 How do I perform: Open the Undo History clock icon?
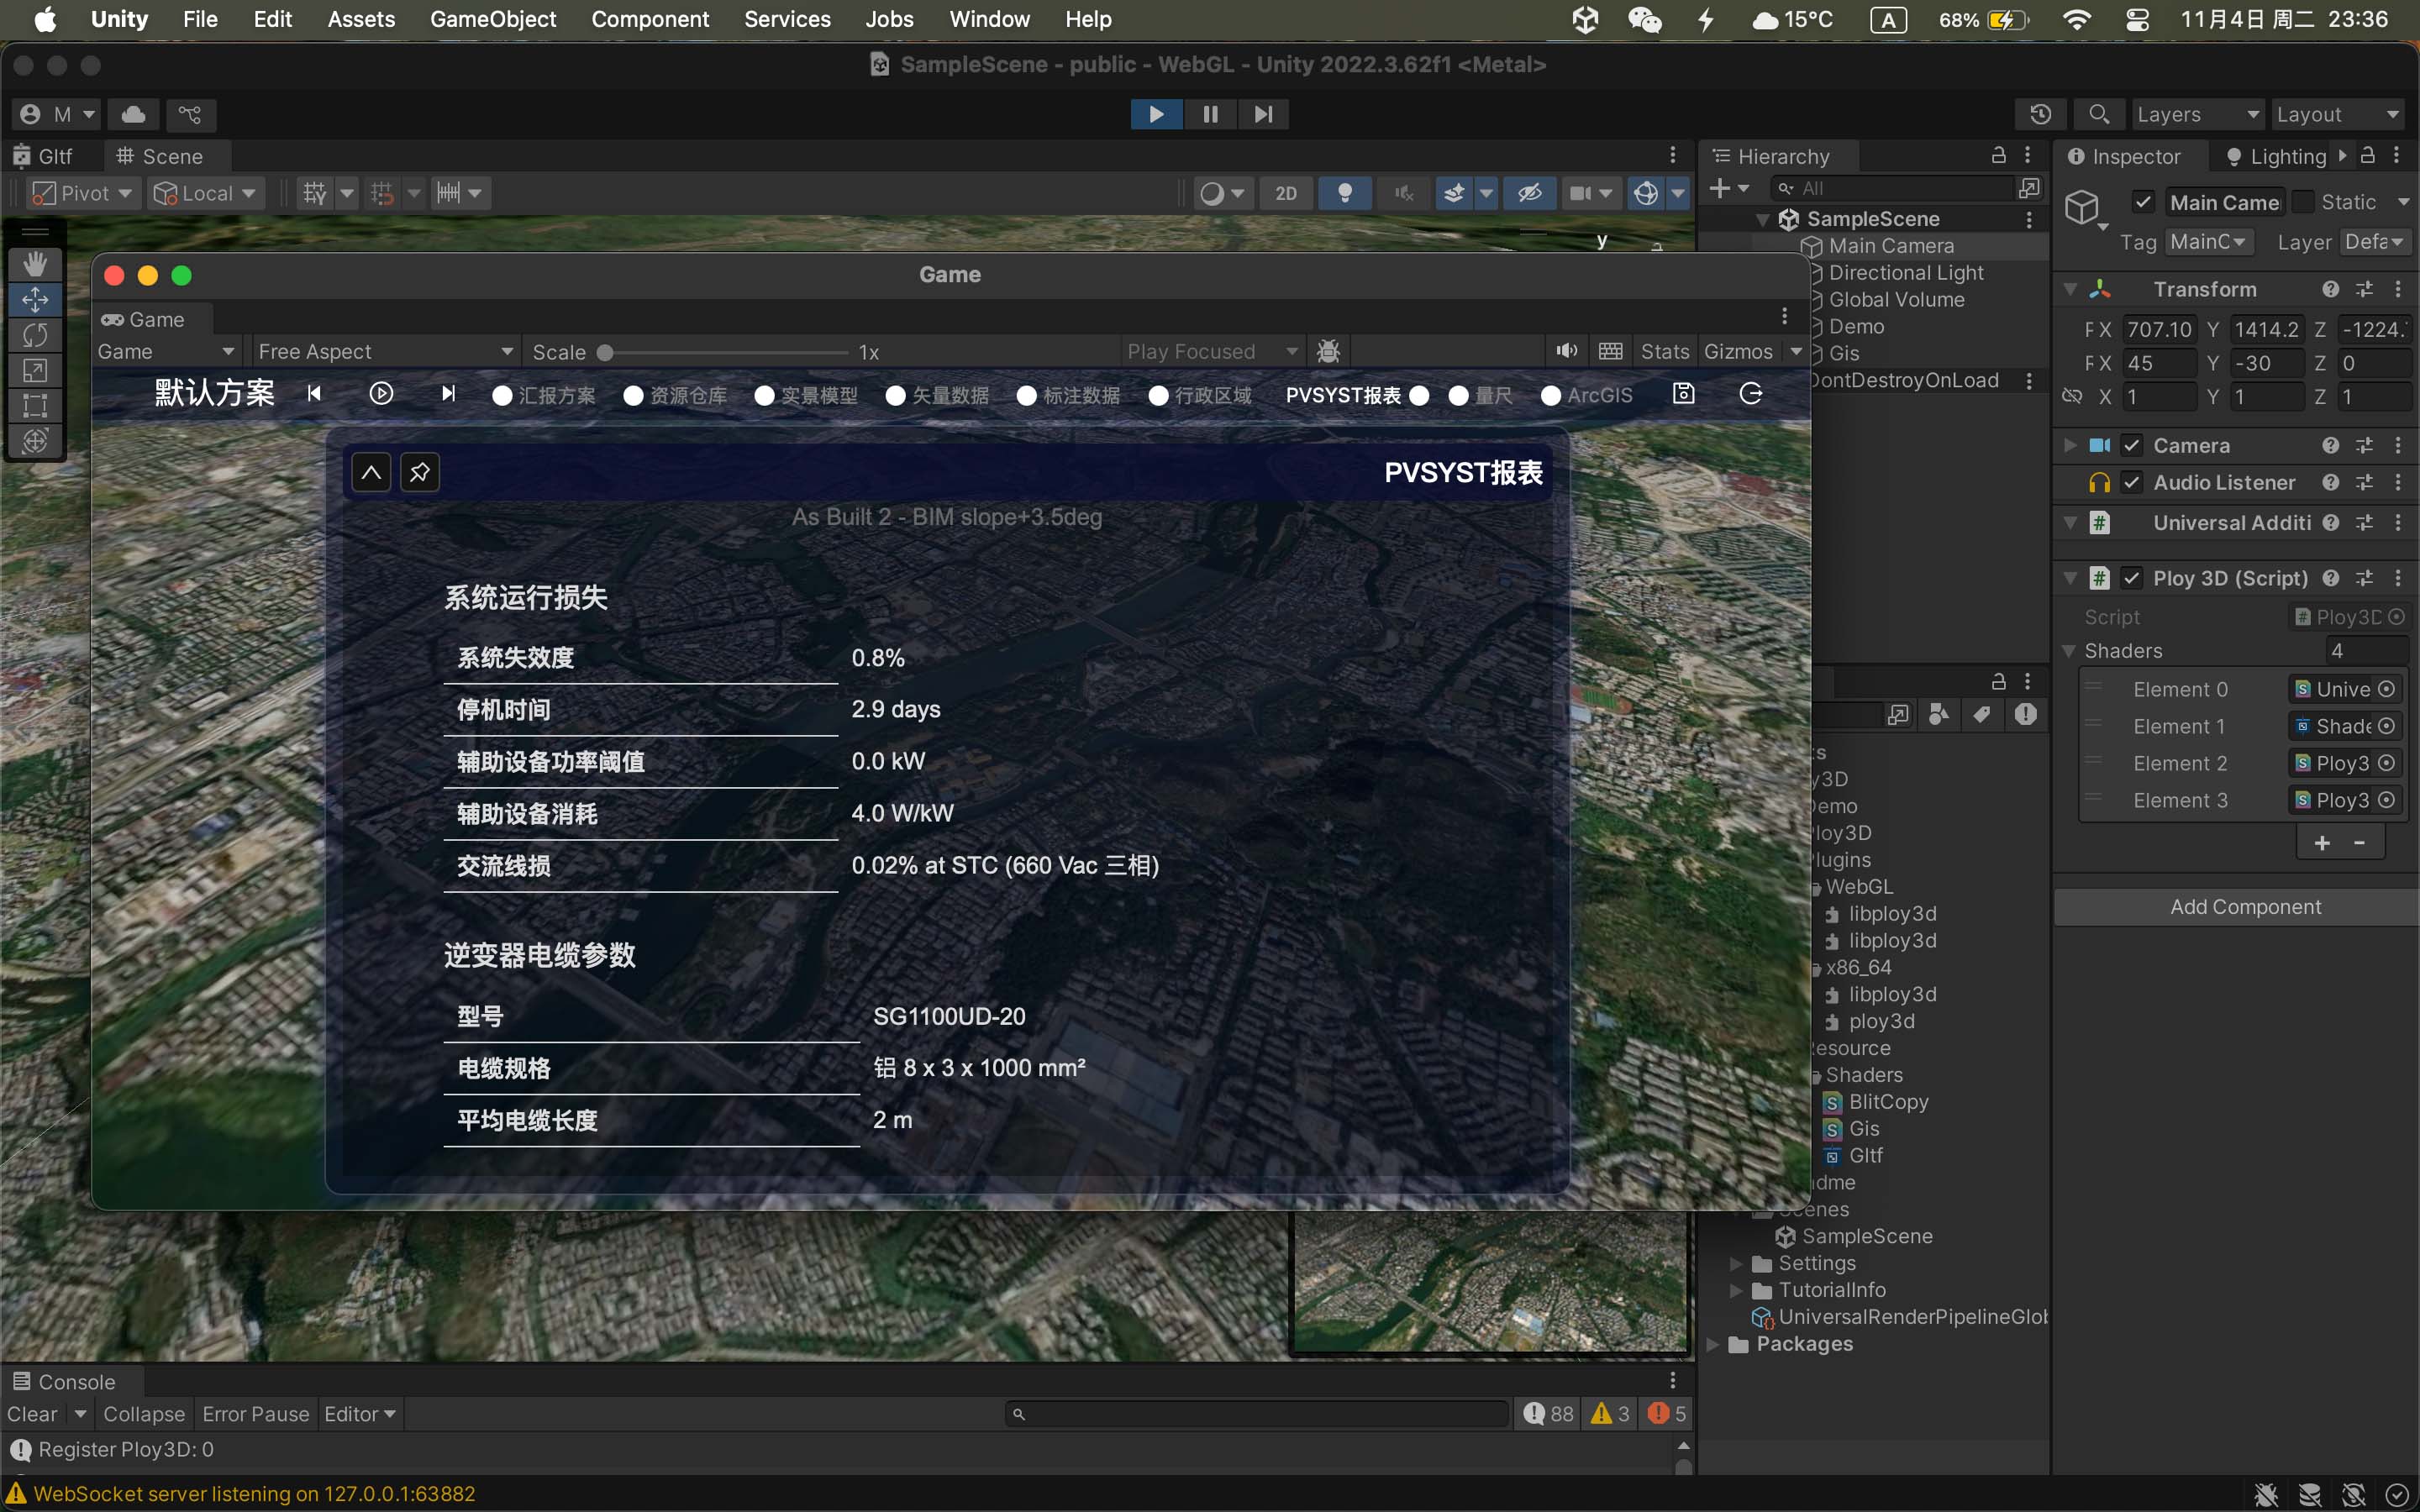[2041, 114]
